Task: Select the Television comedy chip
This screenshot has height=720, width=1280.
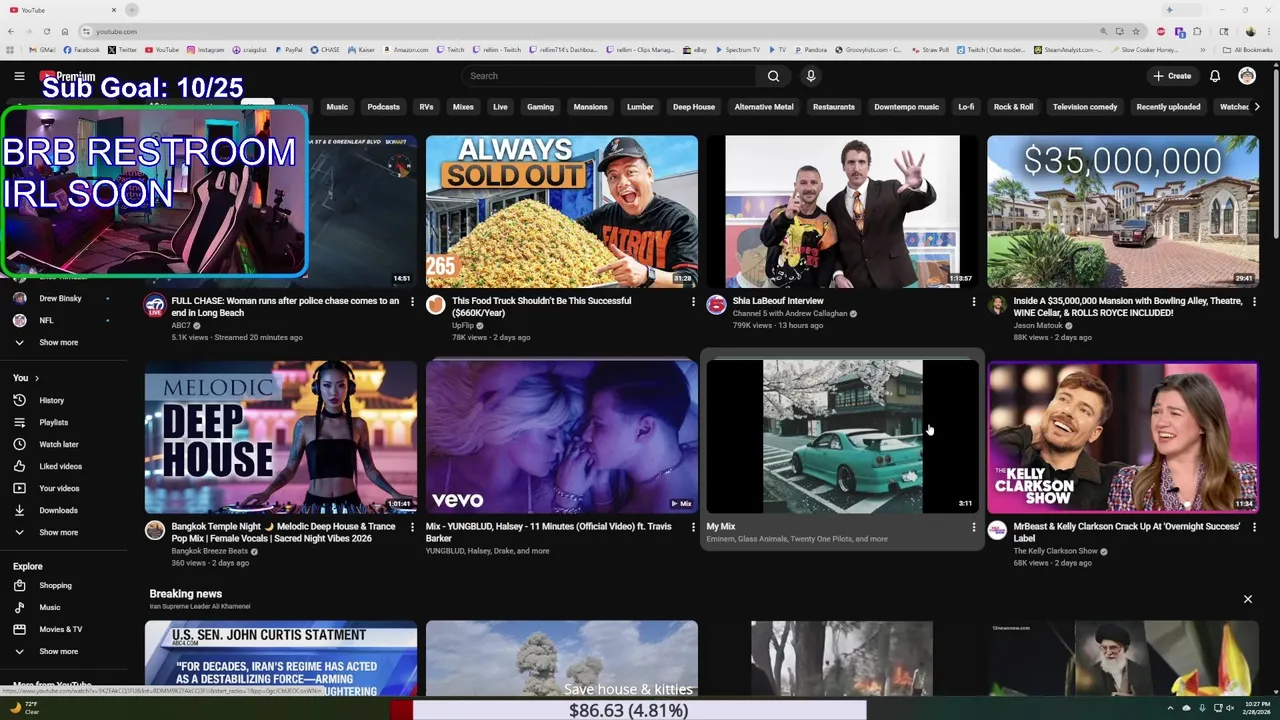Action: tap(1085, 107)
